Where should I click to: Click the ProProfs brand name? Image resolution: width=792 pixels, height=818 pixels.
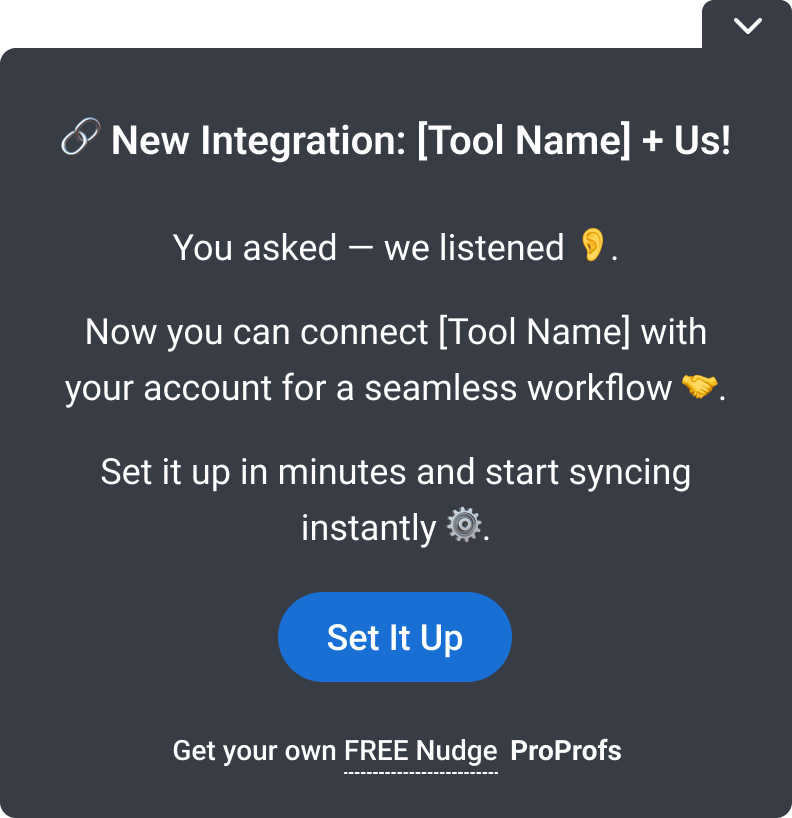566,751
